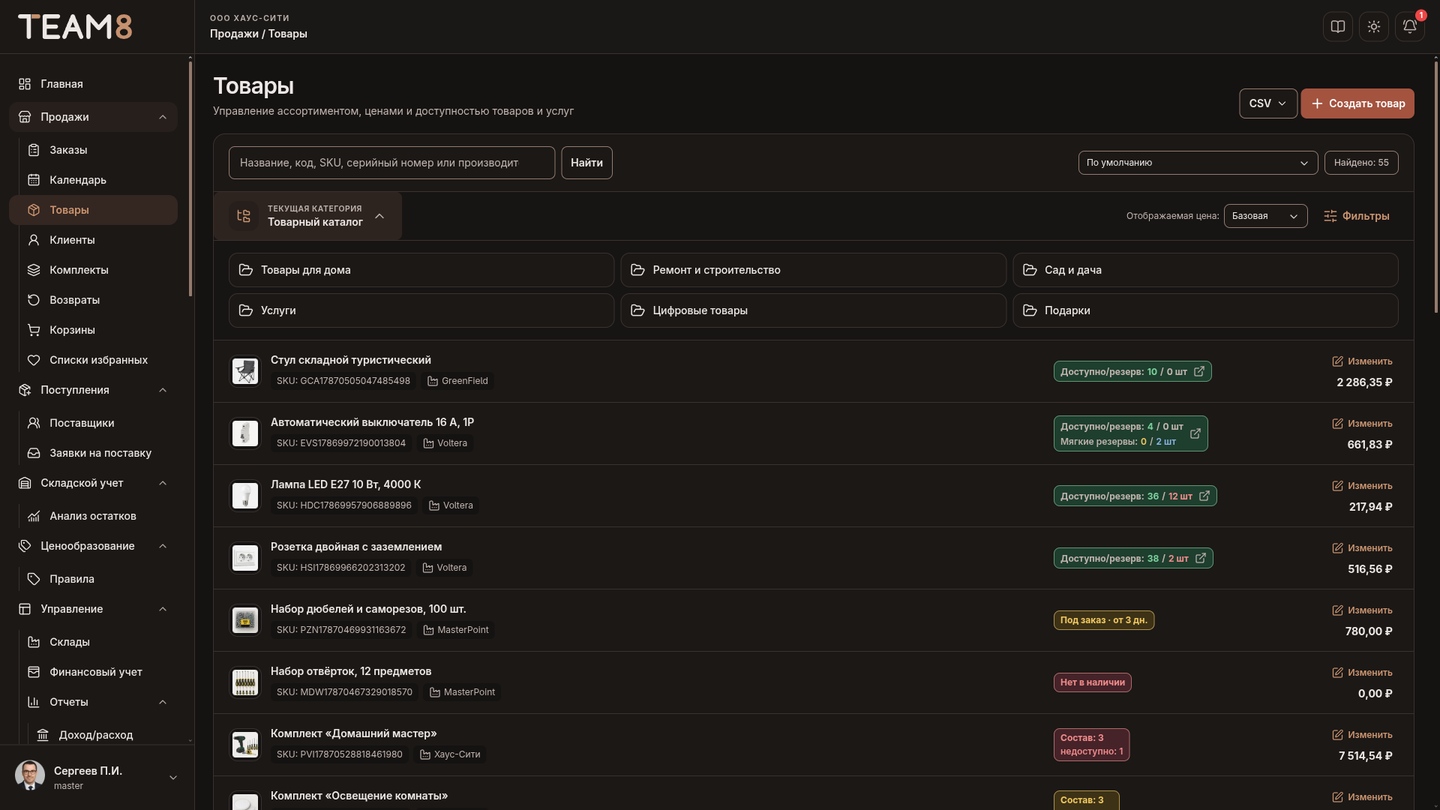The image size is (1440, 810).
Task: Open the Сад и дача category
Action: [x=1205, y=270]
